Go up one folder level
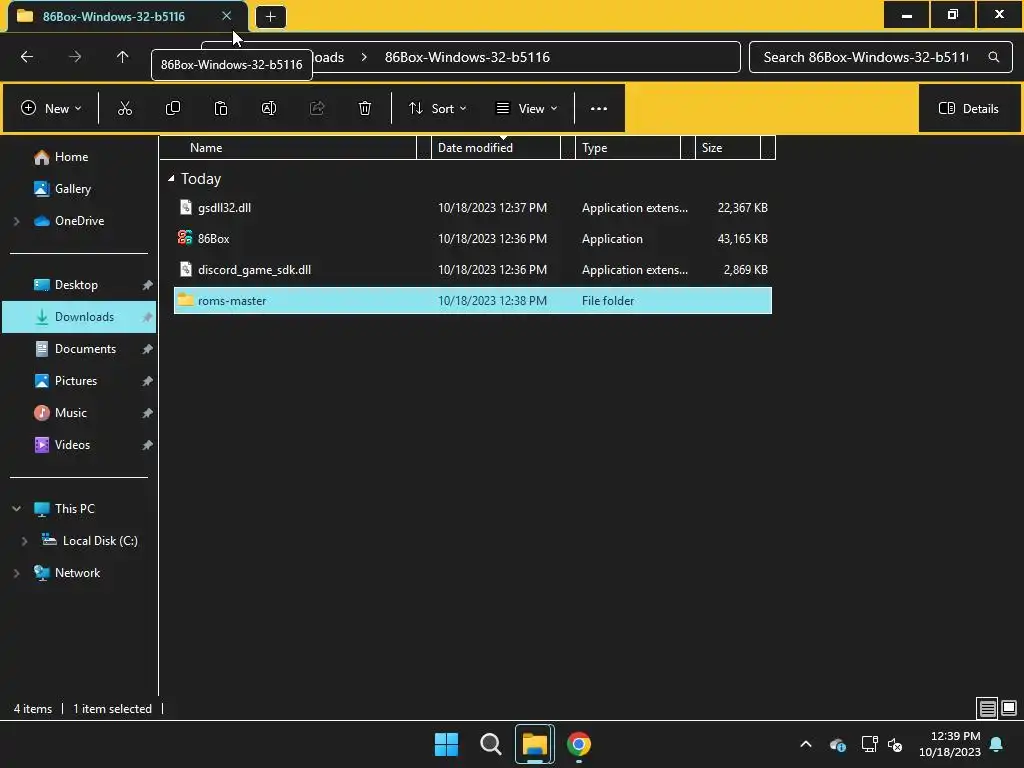This screenshot has height=768, width=1024. click(x=122, y=57)
